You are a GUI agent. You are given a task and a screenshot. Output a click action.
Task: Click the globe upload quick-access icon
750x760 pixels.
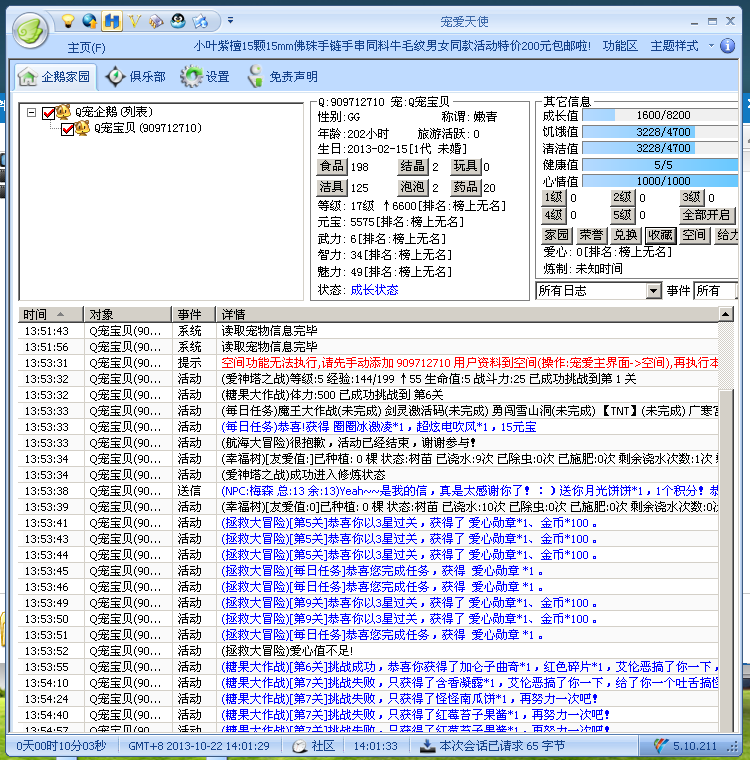[90, 21]
